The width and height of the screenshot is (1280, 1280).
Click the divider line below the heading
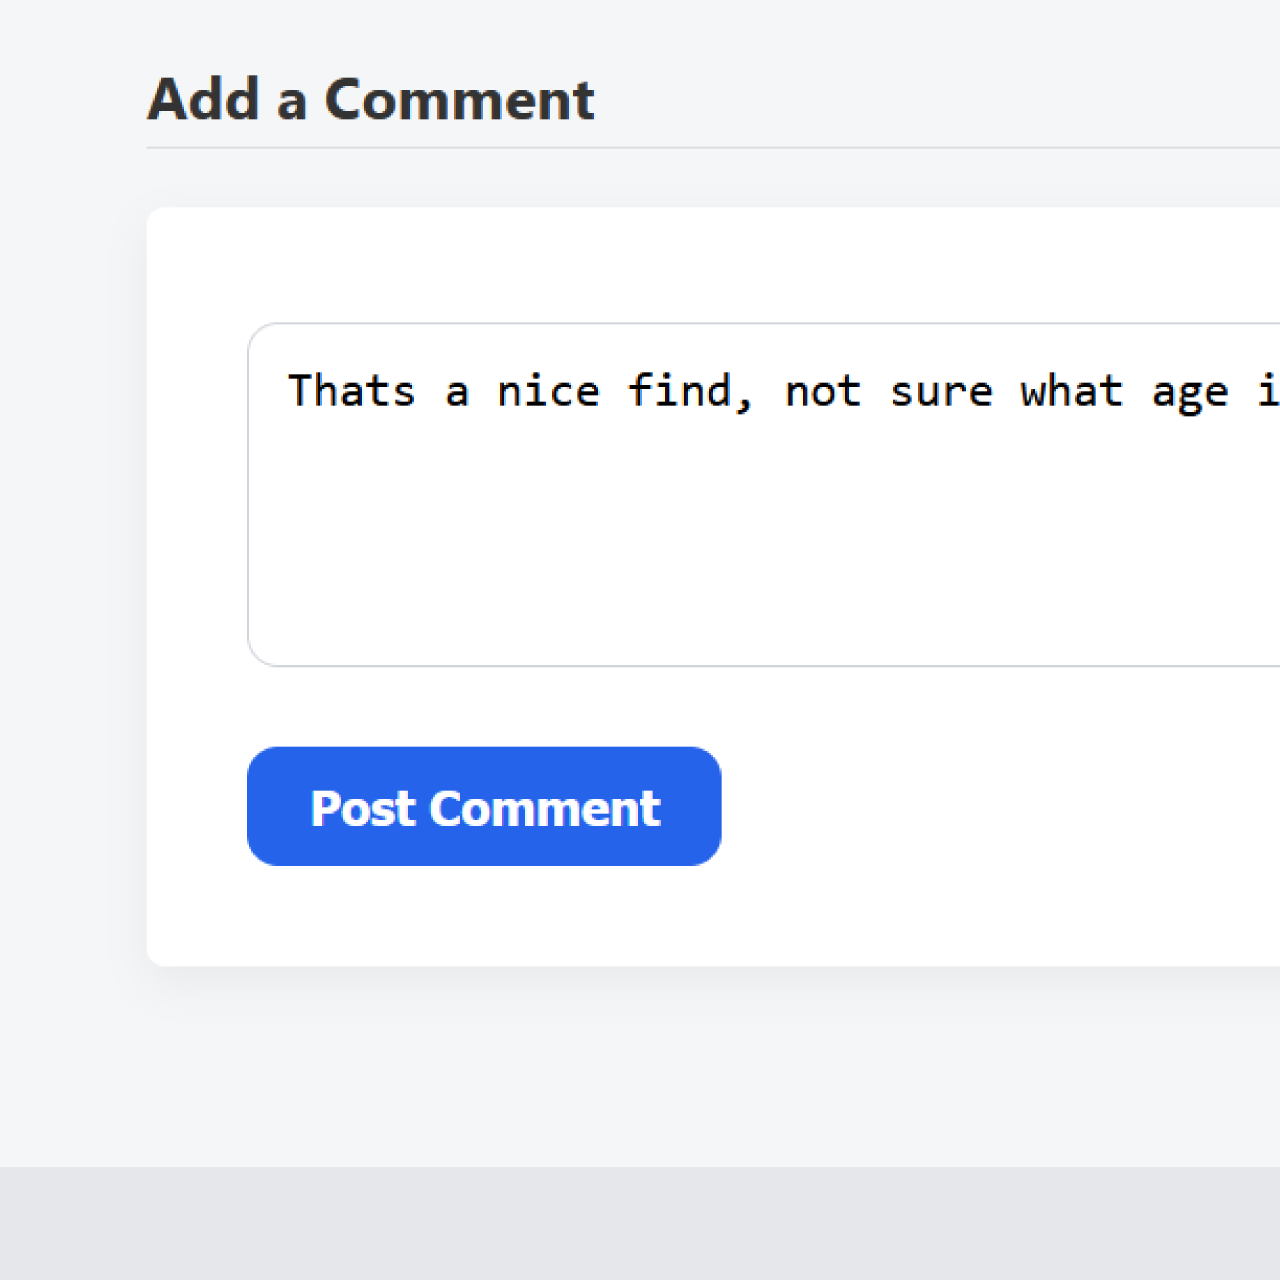[700, 148]
